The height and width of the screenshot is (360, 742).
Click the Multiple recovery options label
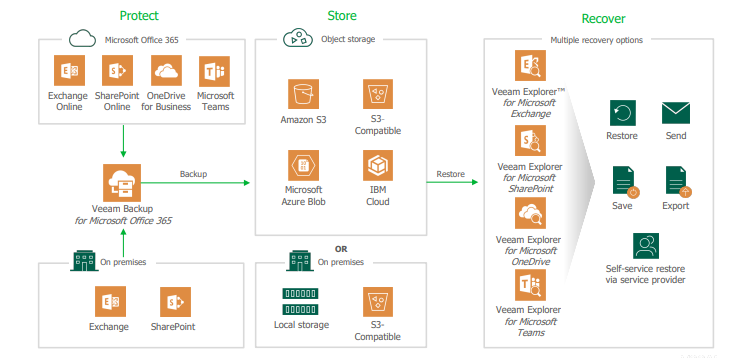point(596,40)
